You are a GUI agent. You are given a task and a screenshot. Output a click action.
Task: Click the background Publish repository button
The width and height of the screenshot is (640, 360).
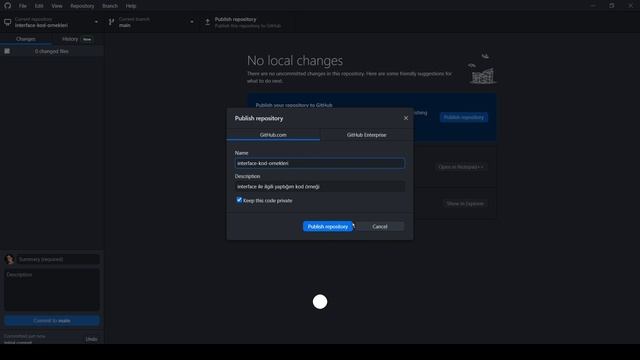pos(464,117)
